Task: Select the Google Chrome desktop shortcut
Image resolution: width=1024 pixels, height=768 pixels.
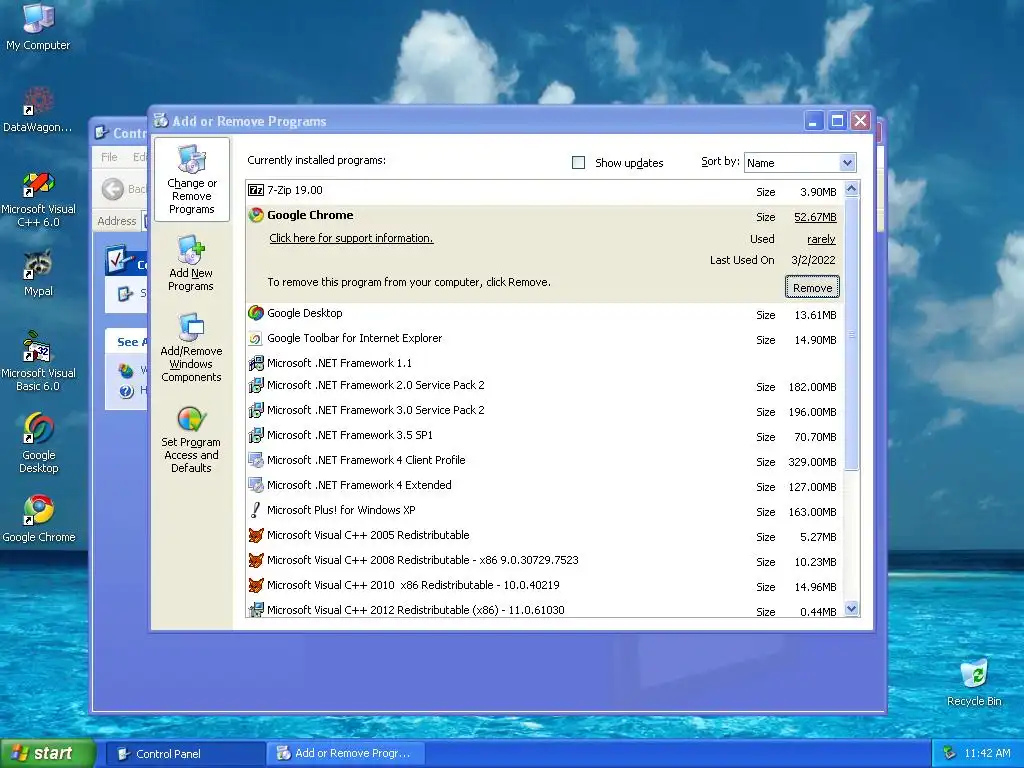Action: click(39, 519)
